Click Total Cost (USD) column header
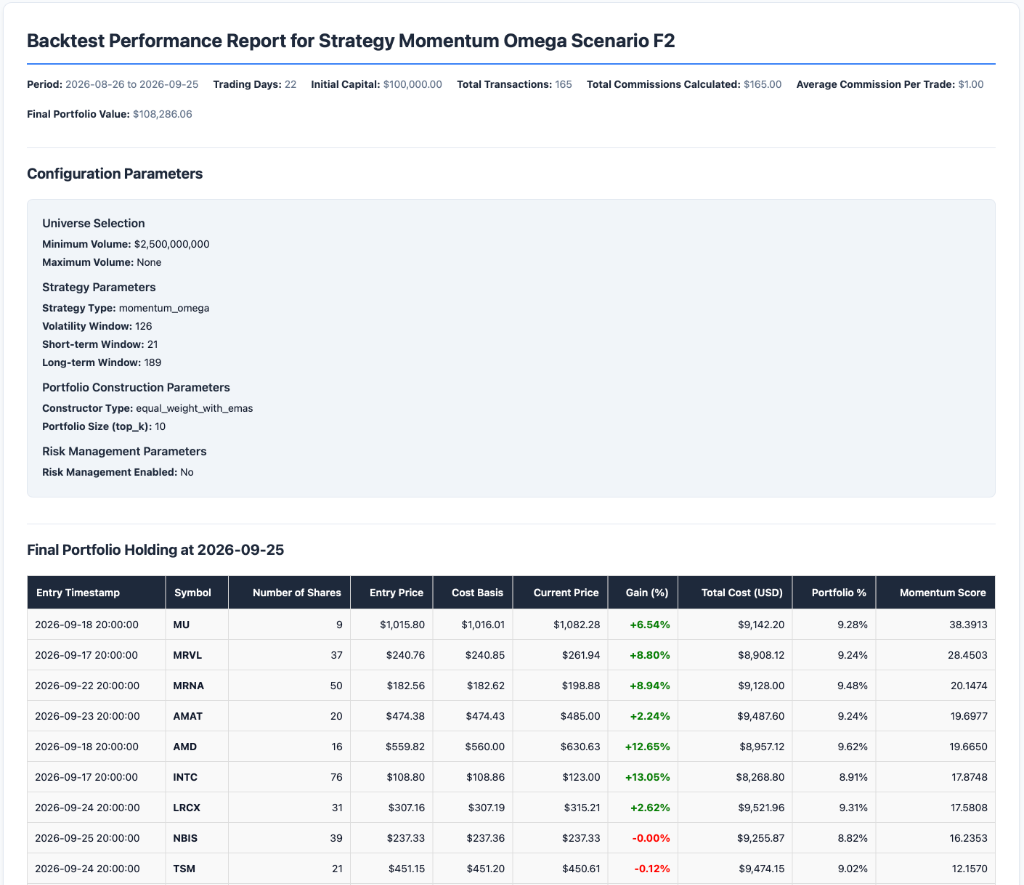 [x=735, y=592]
